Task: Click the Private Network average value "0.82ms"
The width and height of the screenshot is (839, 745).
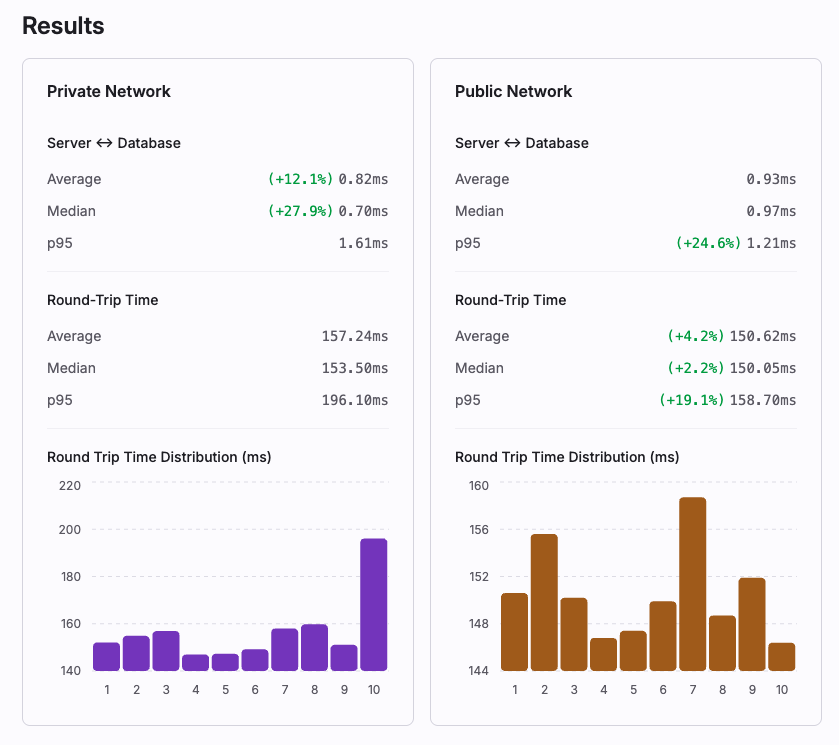Action: pos(363,179)
